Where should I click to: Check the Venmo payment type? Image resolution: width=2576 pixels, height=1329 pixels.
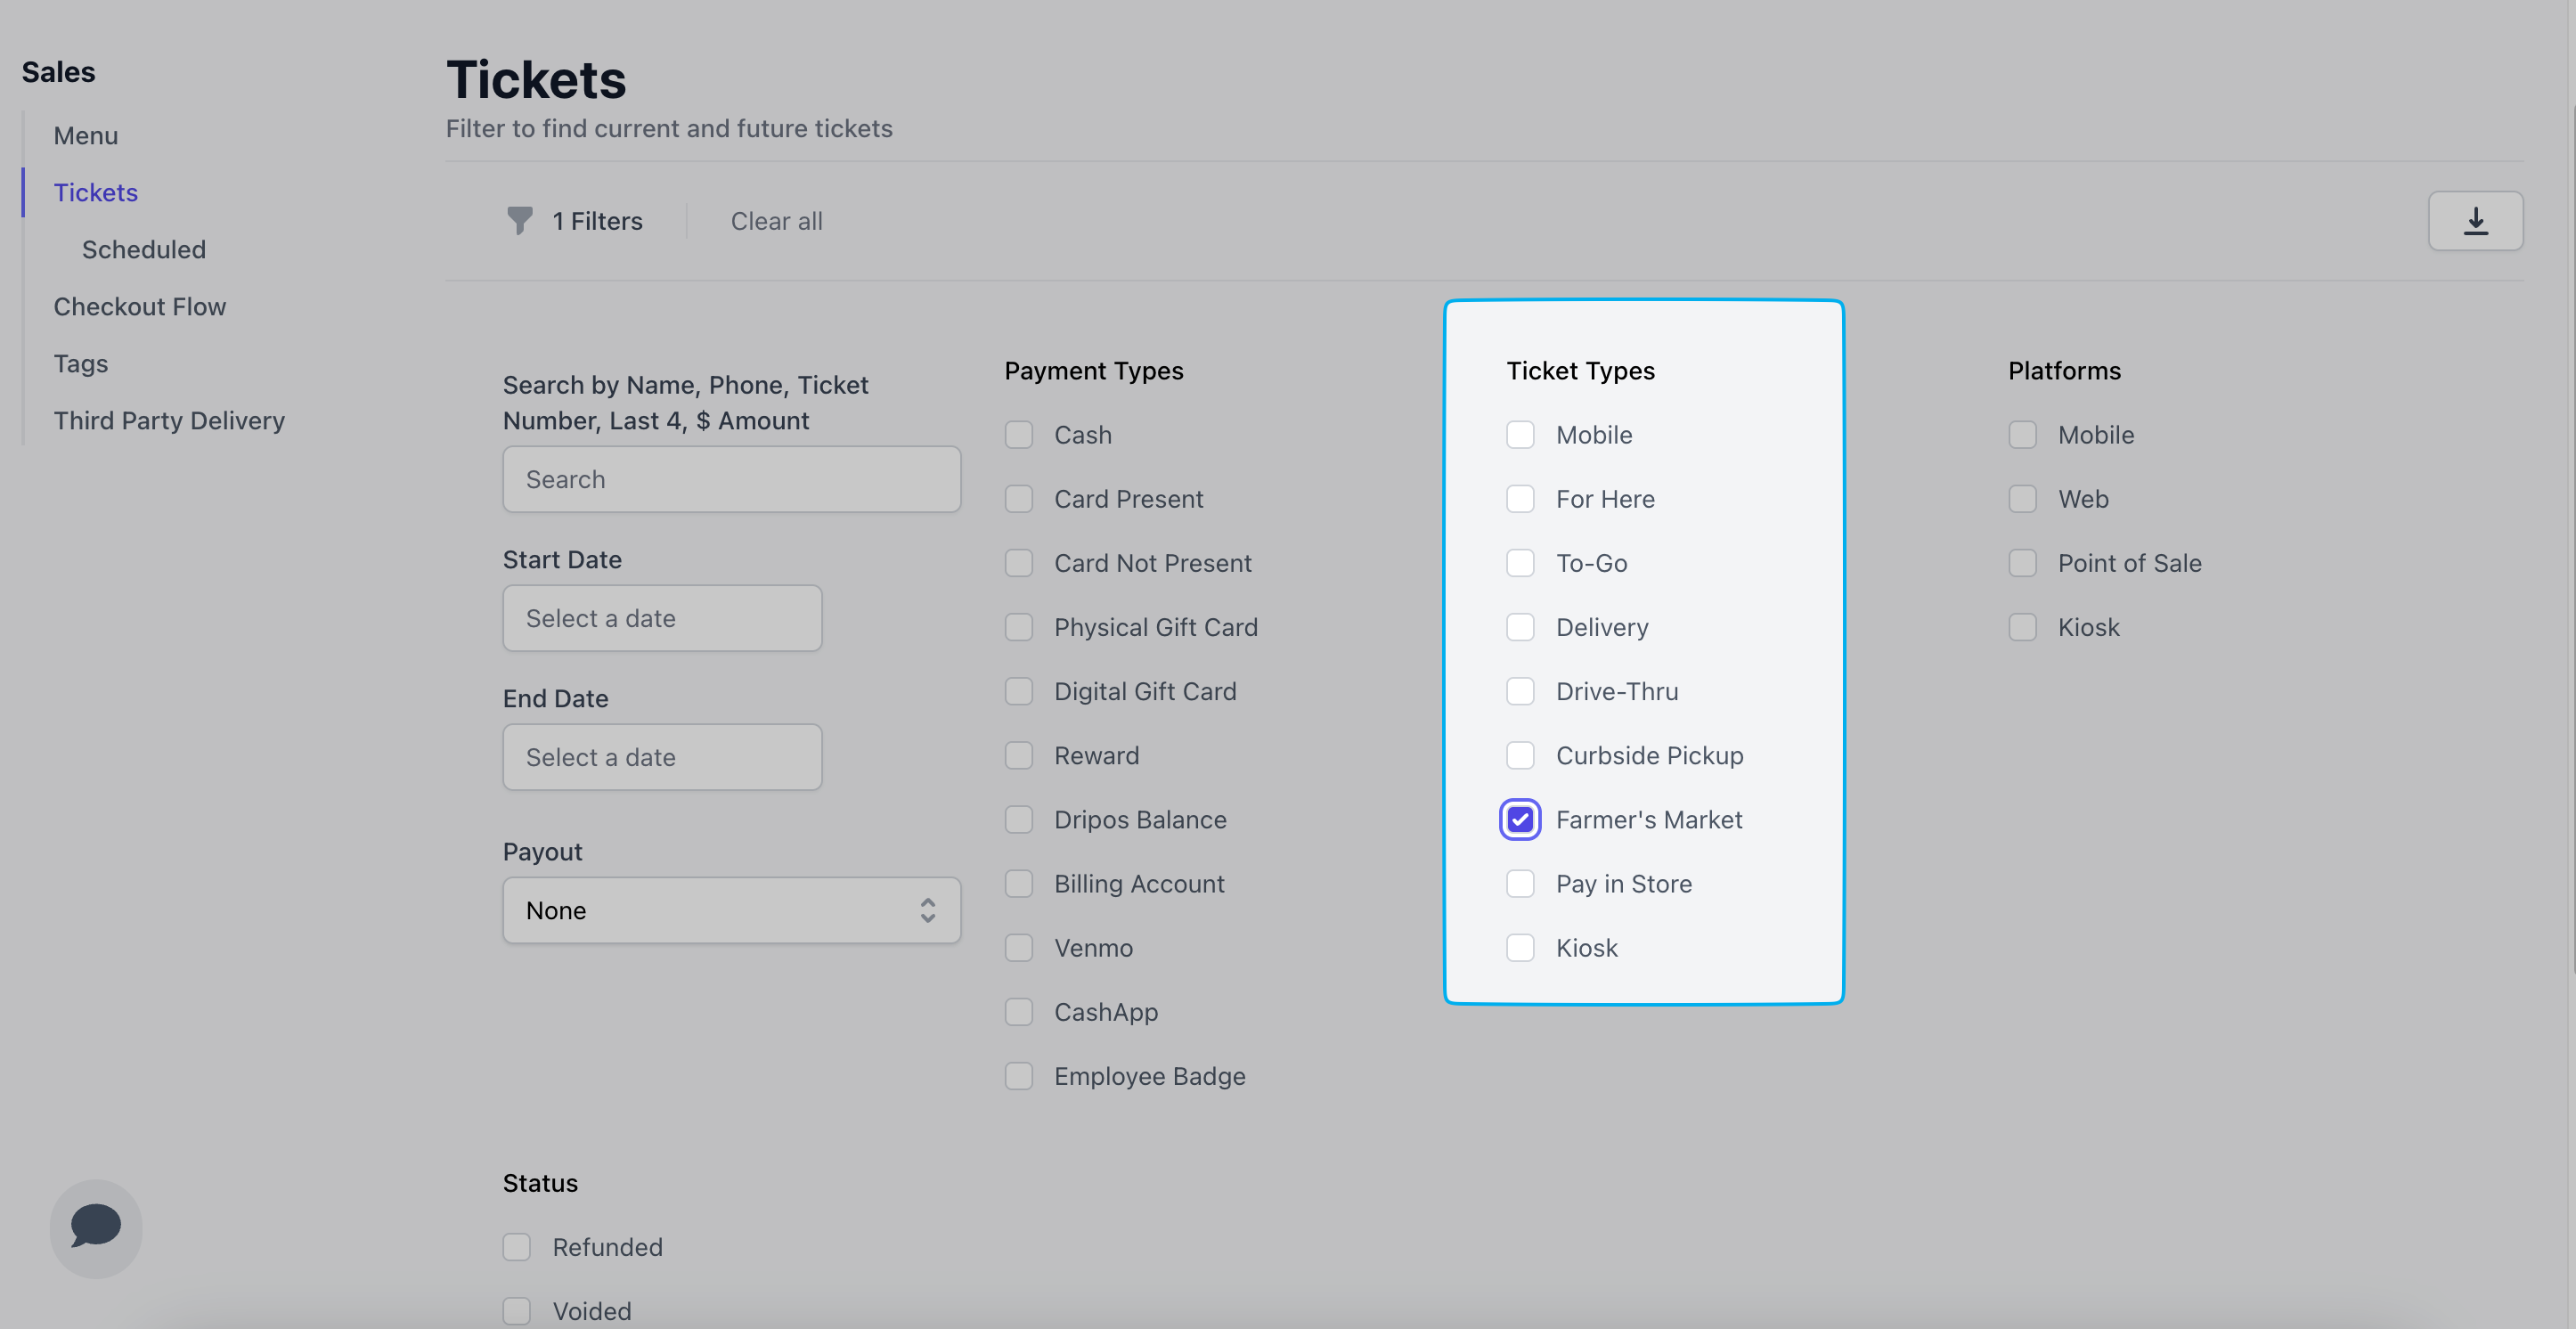(x=1019, y=948)
